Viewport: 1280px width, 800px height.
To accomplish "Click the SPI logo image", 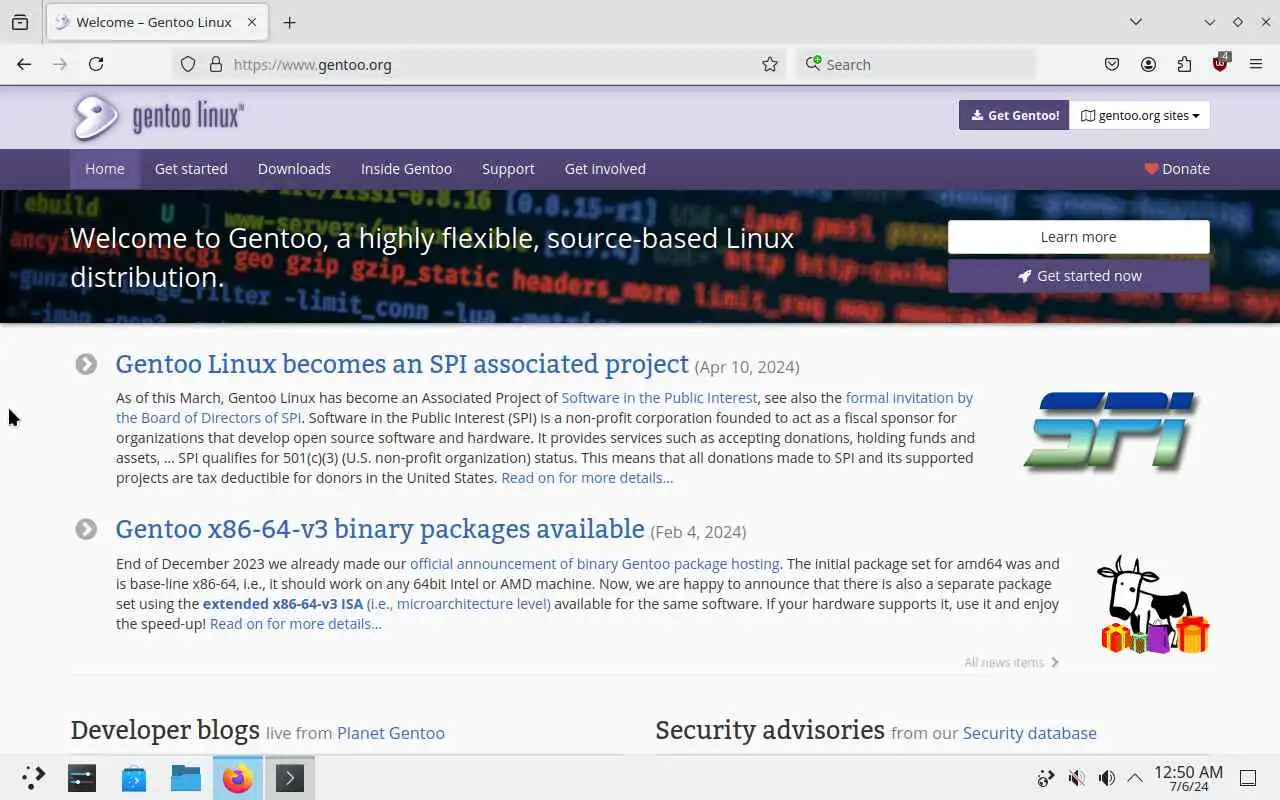I will (x=1111, y=431).
